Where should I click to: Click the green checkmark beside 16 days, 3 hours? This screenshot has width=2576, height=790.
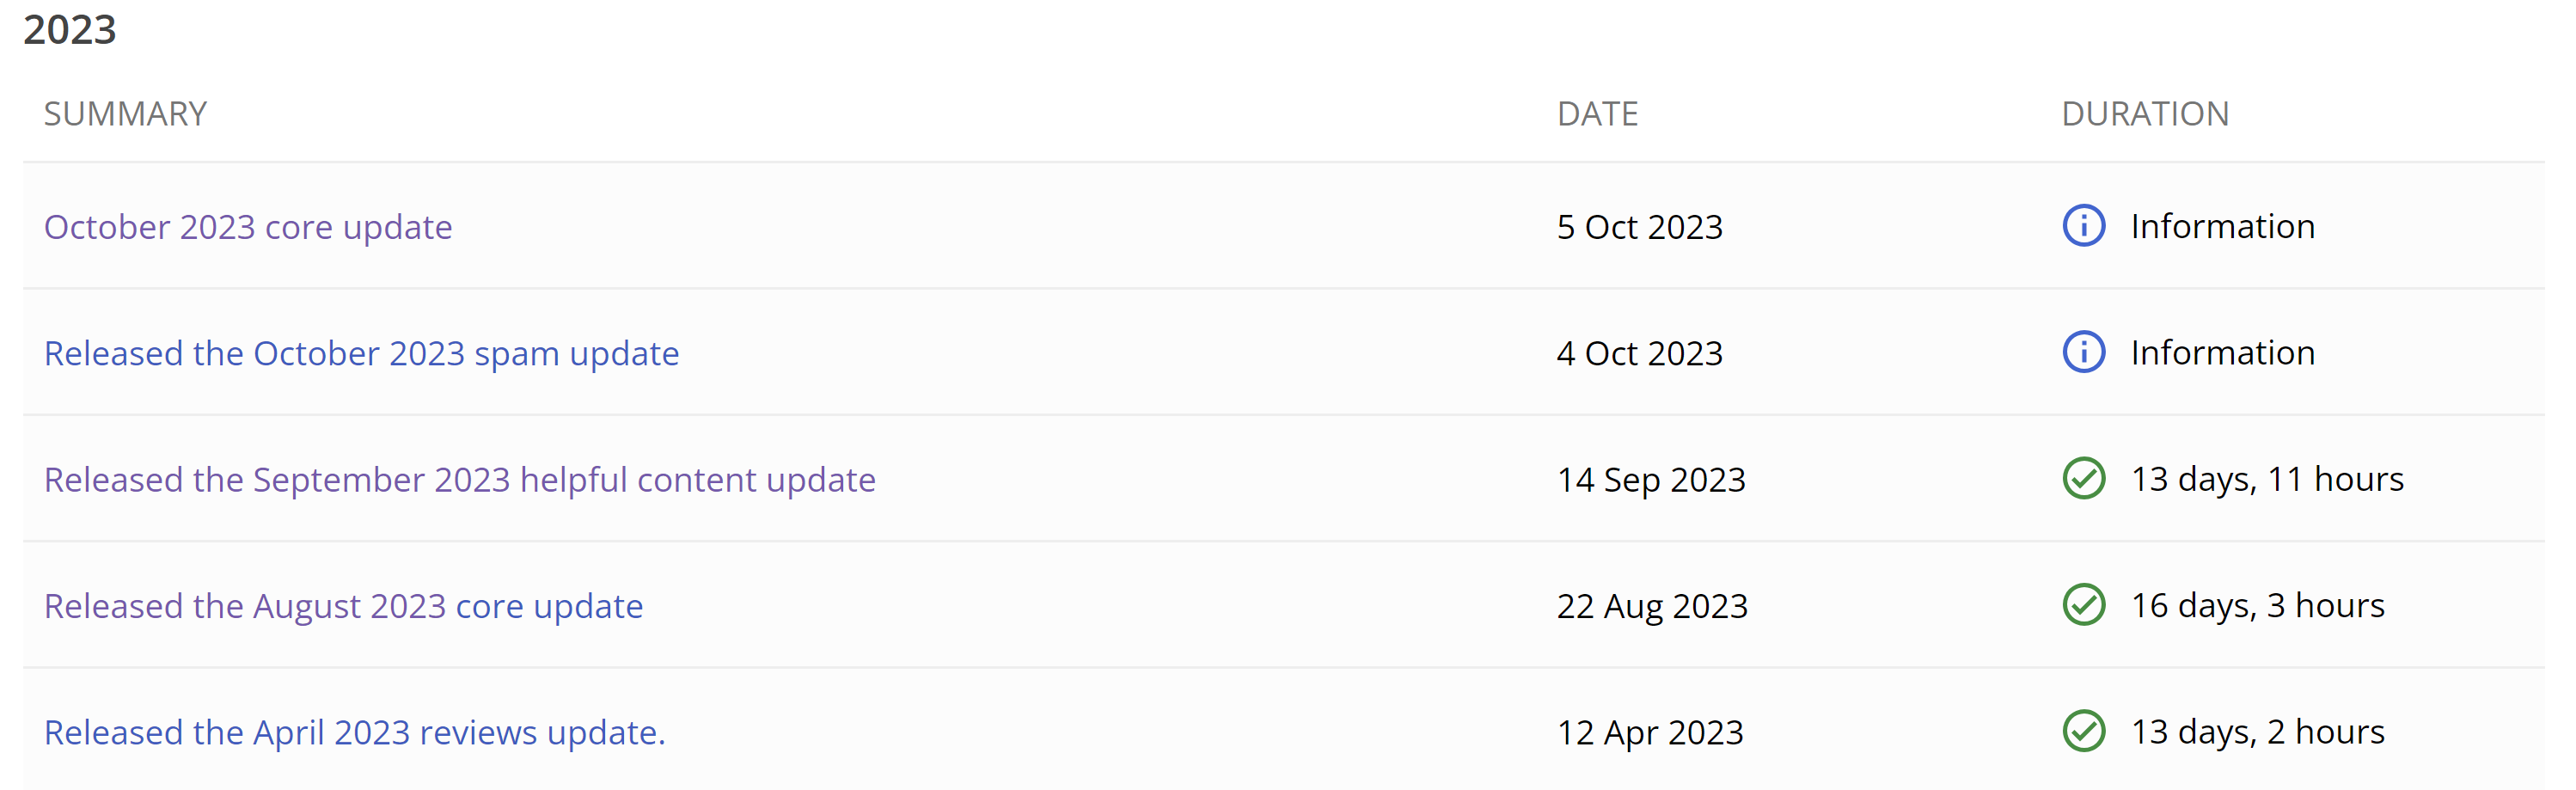[2084, 605]
